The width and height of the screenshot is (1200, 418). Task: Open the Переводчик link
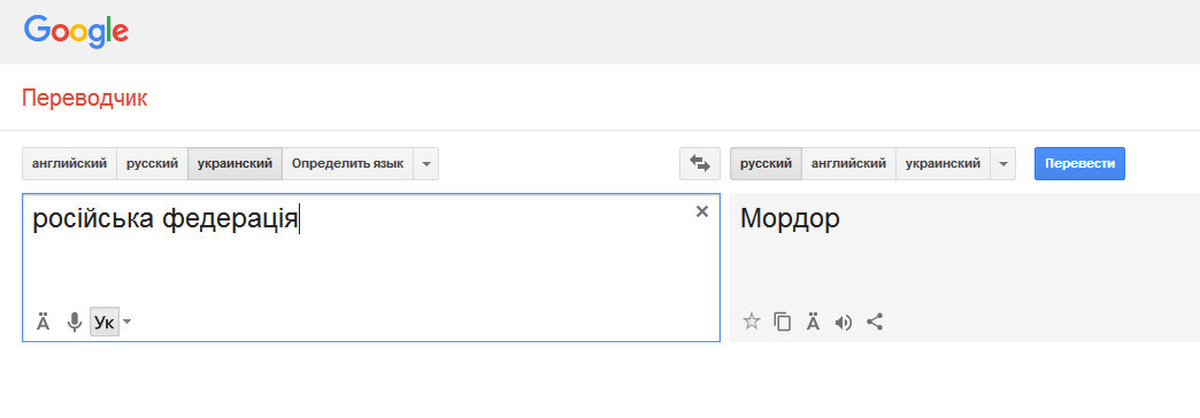(x=84, y=98)
